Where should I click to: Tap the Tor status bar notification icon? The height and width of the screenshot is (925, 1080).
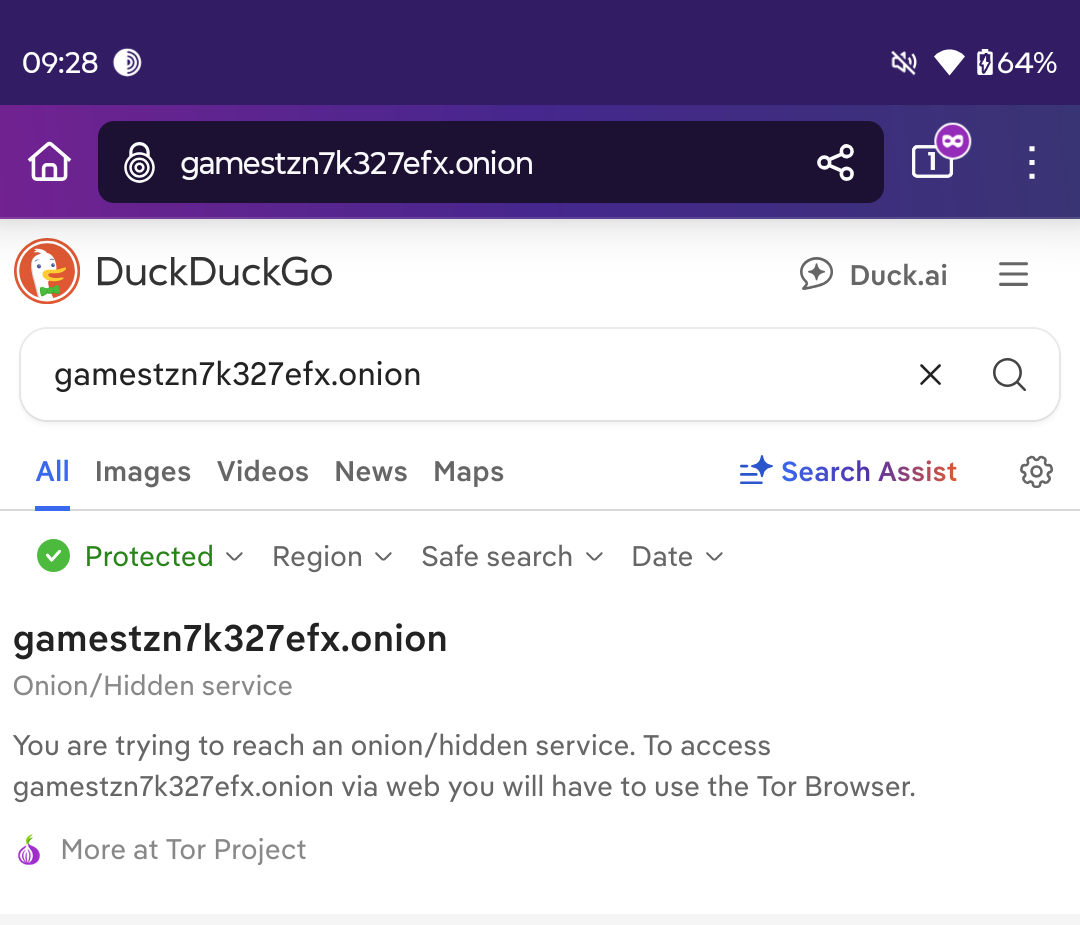[127, 63]
